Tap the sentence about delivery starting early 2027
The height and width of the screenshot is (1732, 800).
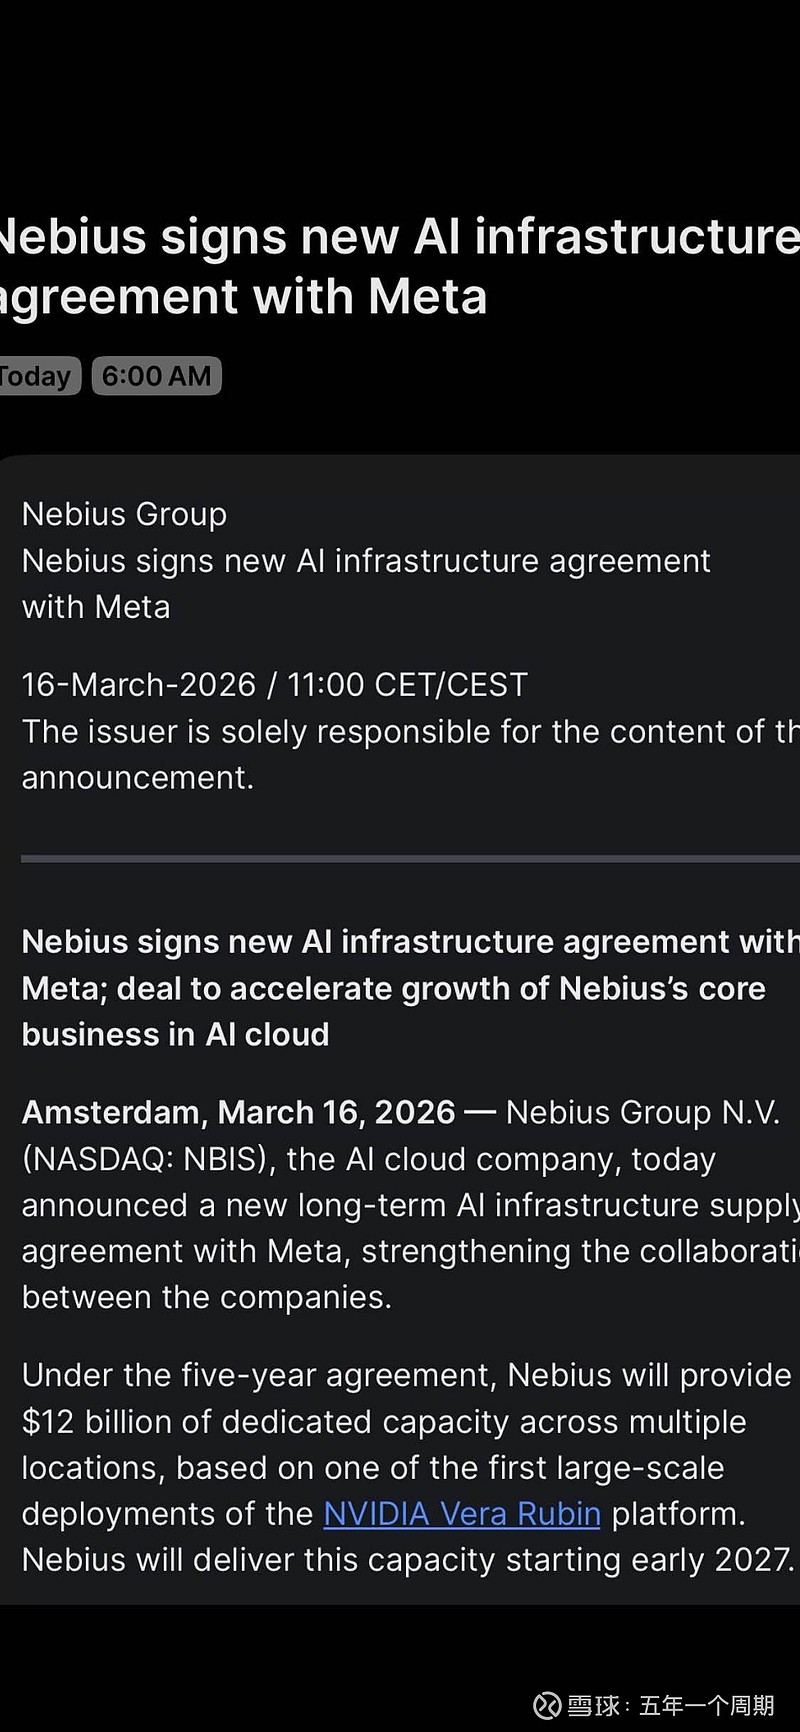click(x=408, y=1560)
